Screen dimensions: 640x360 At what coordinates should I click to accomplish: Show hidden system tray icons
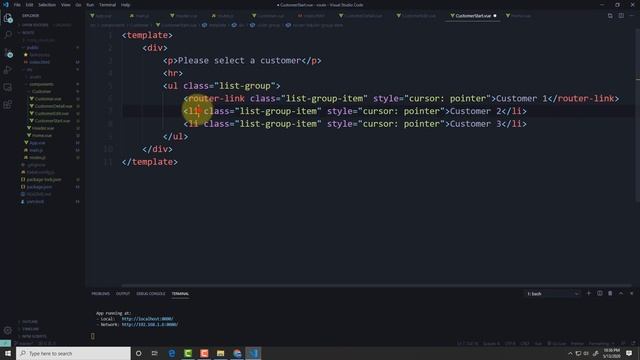pyautogui.click(x=570, y=353)
